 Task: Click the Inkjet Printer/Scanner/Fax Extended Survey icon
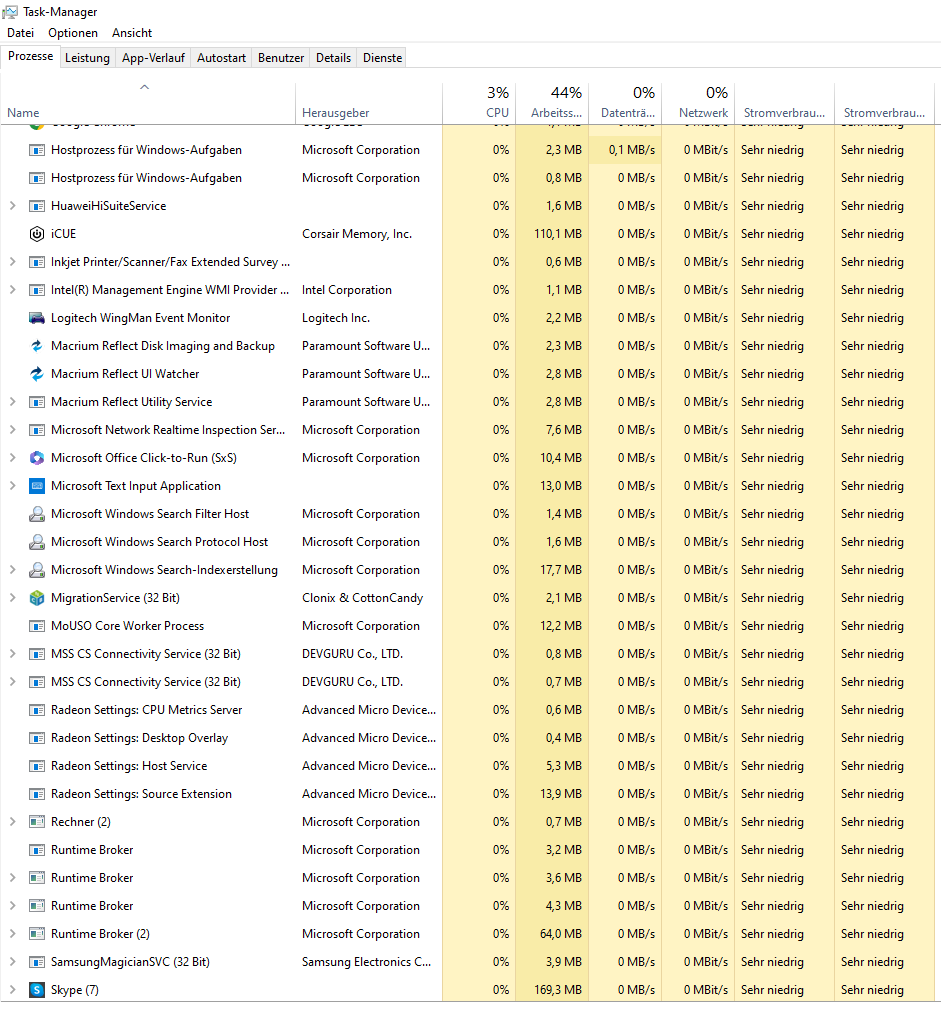pyautogui.click(x=37, y=262)
